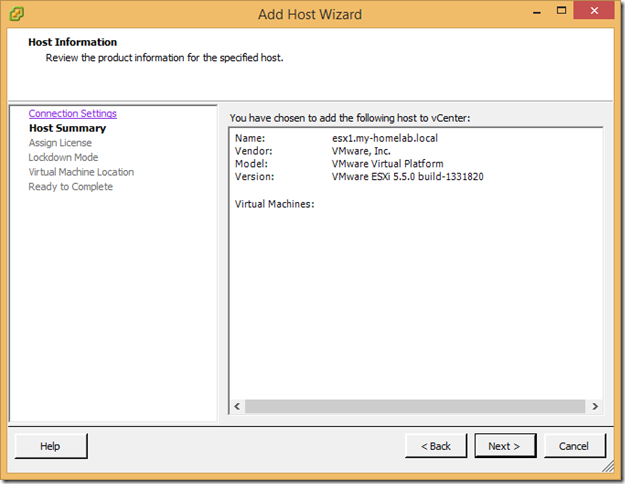Select the Host Summary wizard step
Viewport: 625px width, 484px height.
67,128
